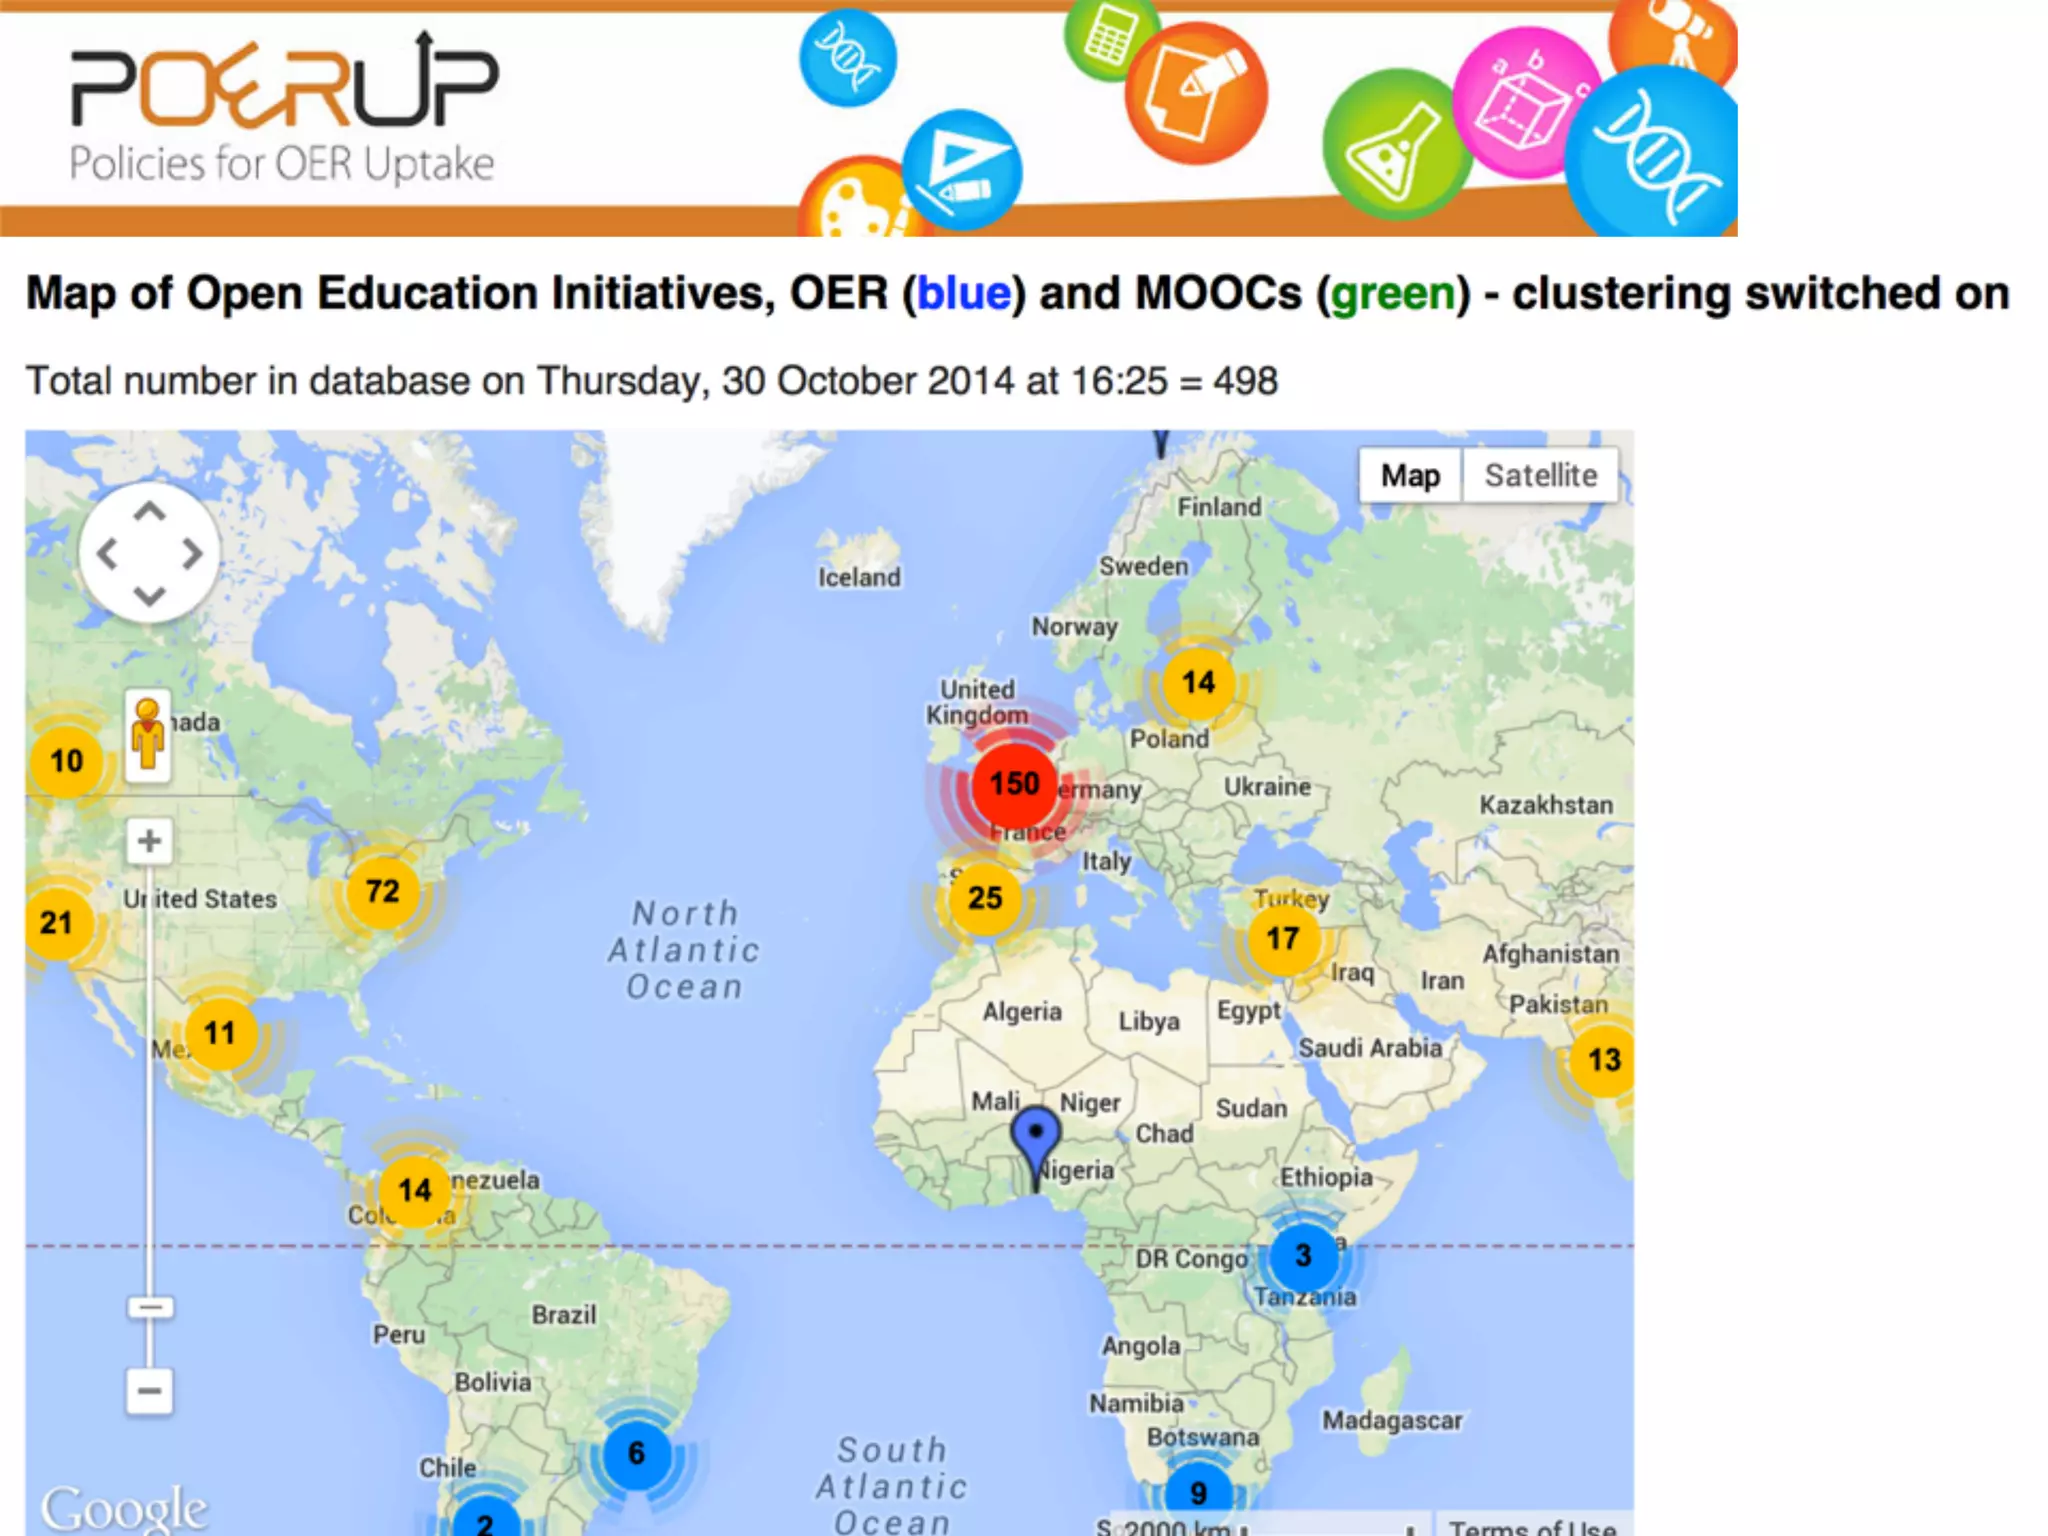Click the Street View pegman icon
Viewport: 2048px width, 1536px height.
click(148, 735)
